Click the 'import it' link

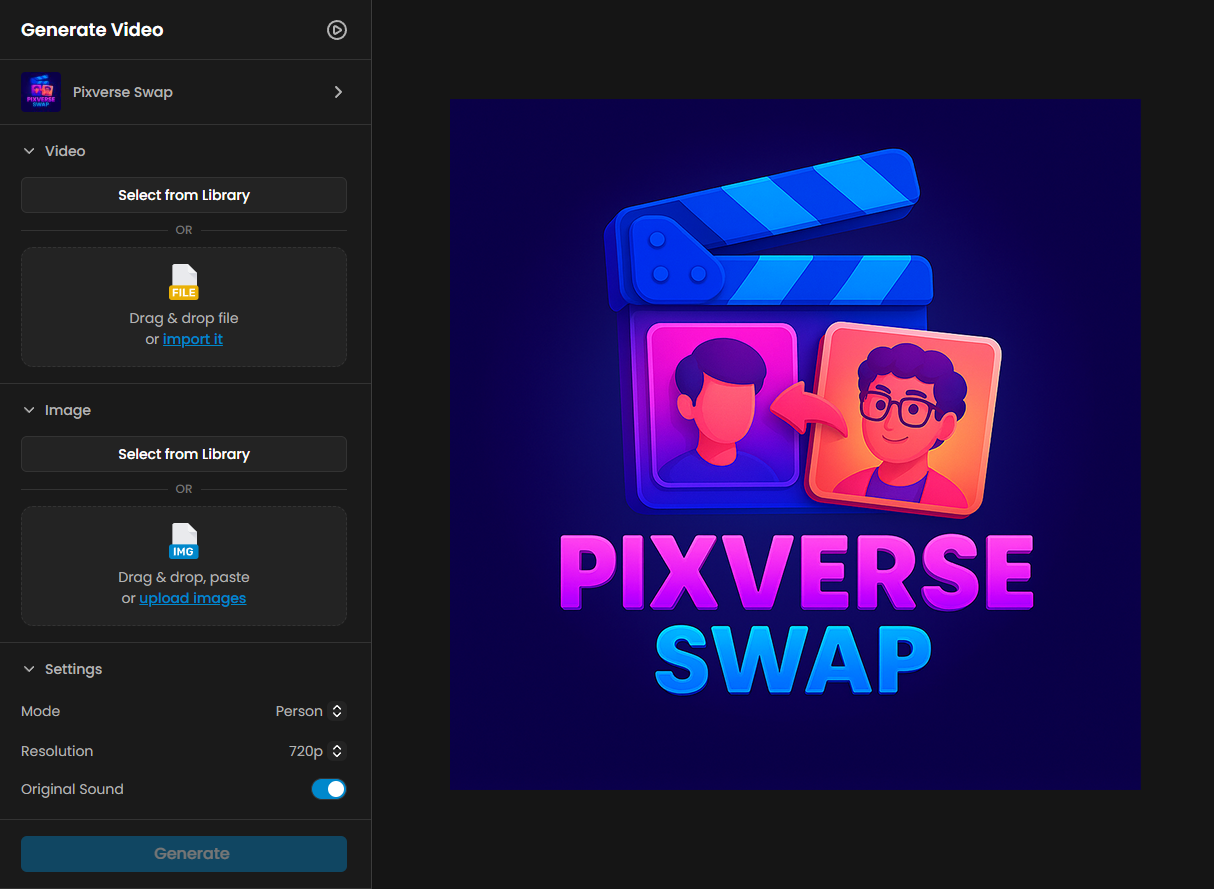point(193,339)
